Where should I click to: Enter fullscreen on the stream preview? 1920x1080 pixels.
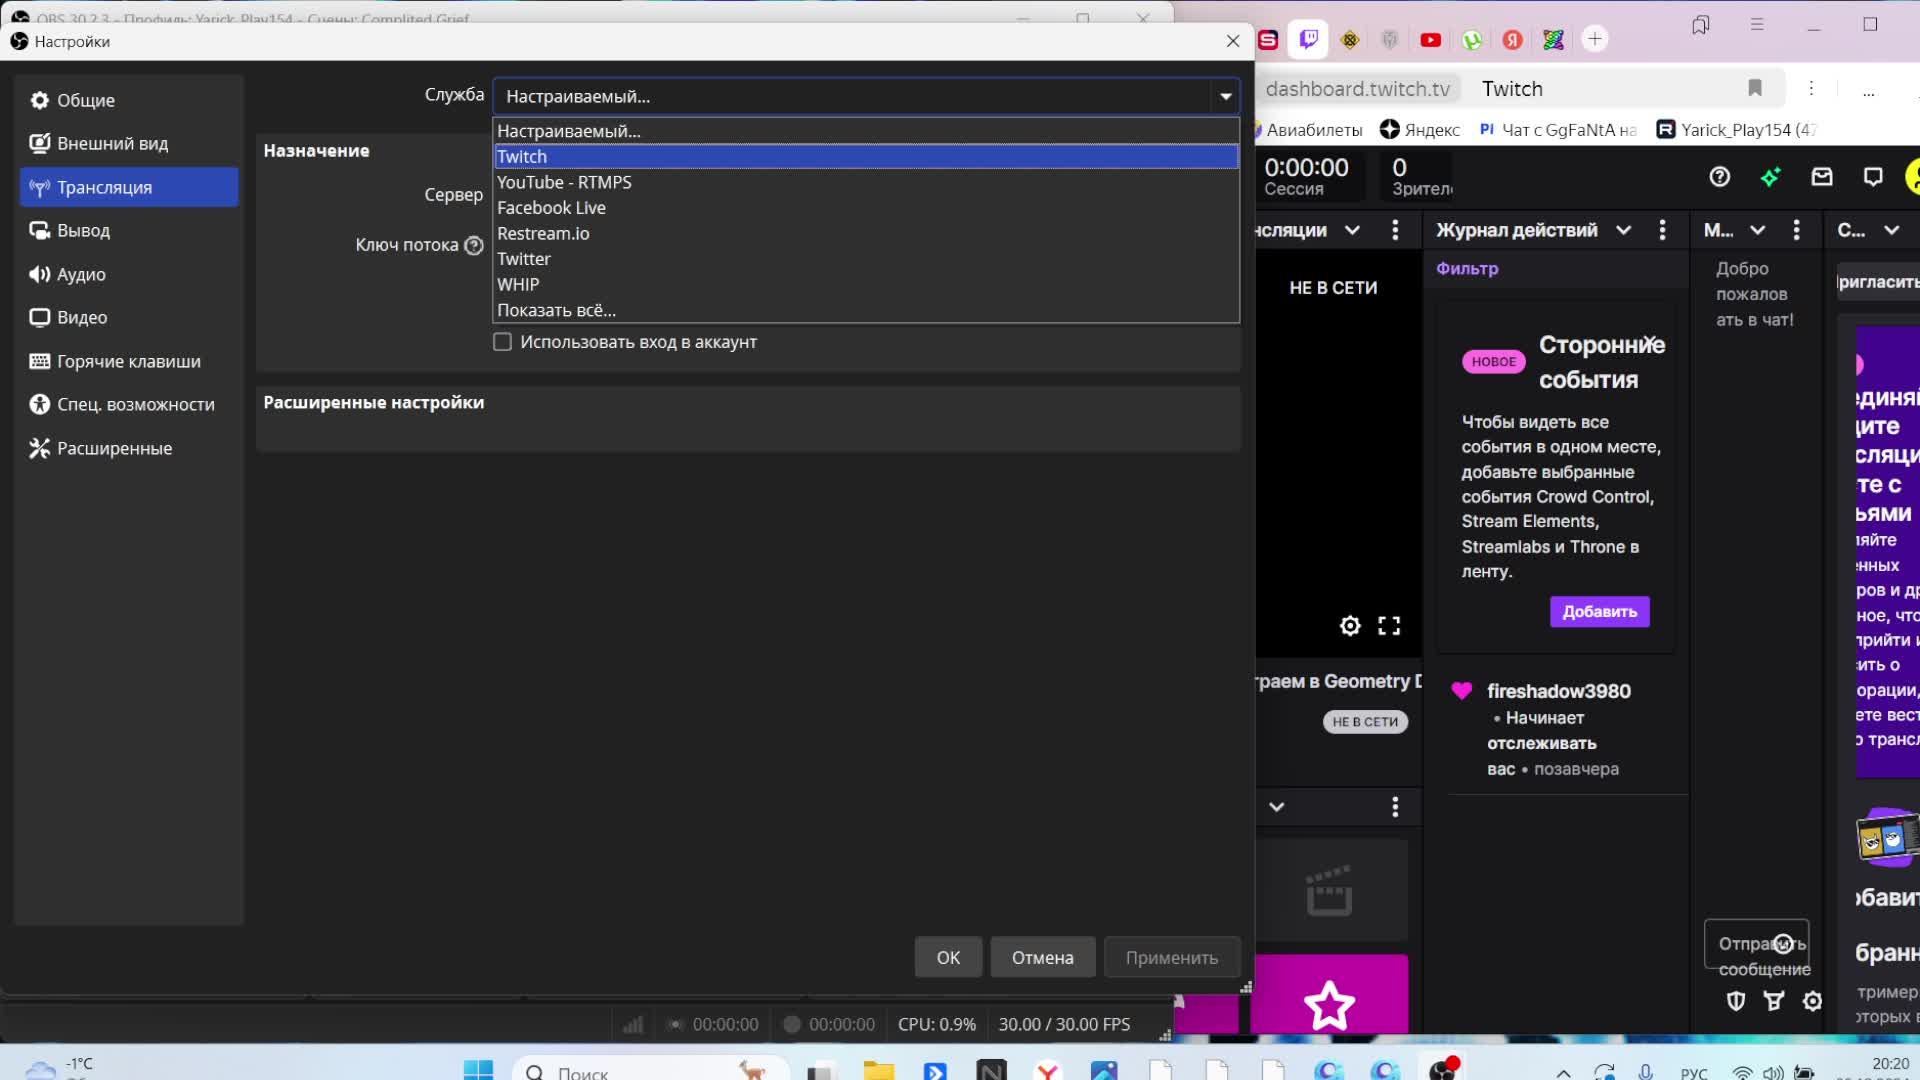coord(1389,626)
